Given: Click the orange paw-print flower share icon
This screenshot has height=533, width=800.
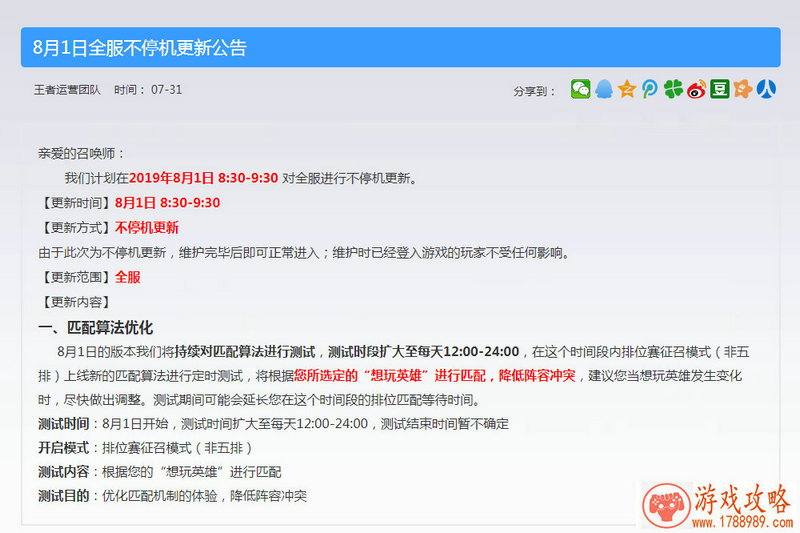Looking at the screenshot, I should pos(742,89).
